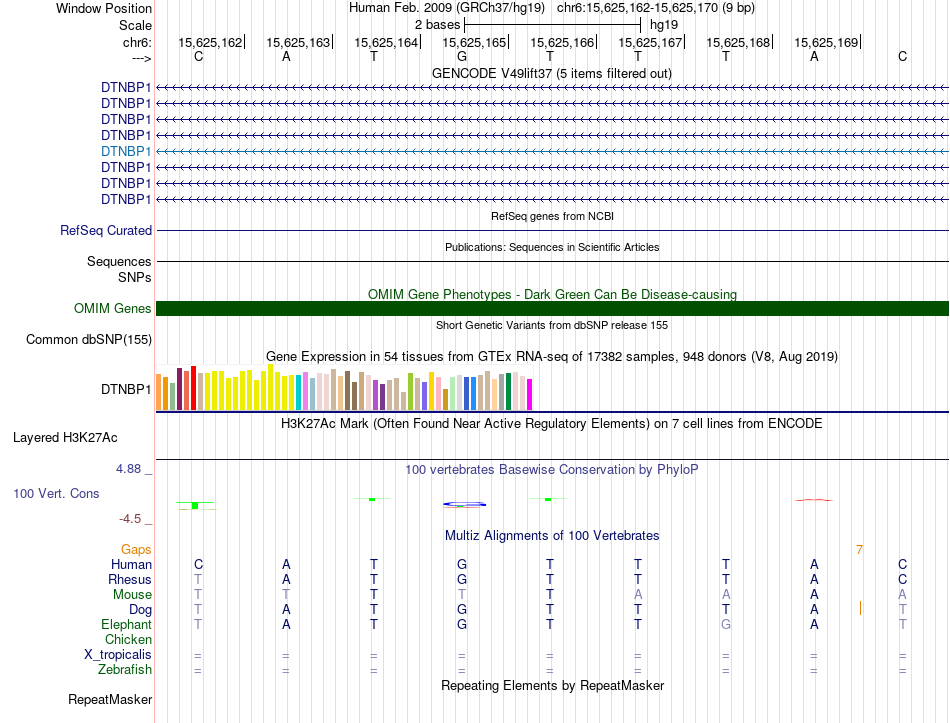Click the orange Gaps number 7

859,550
